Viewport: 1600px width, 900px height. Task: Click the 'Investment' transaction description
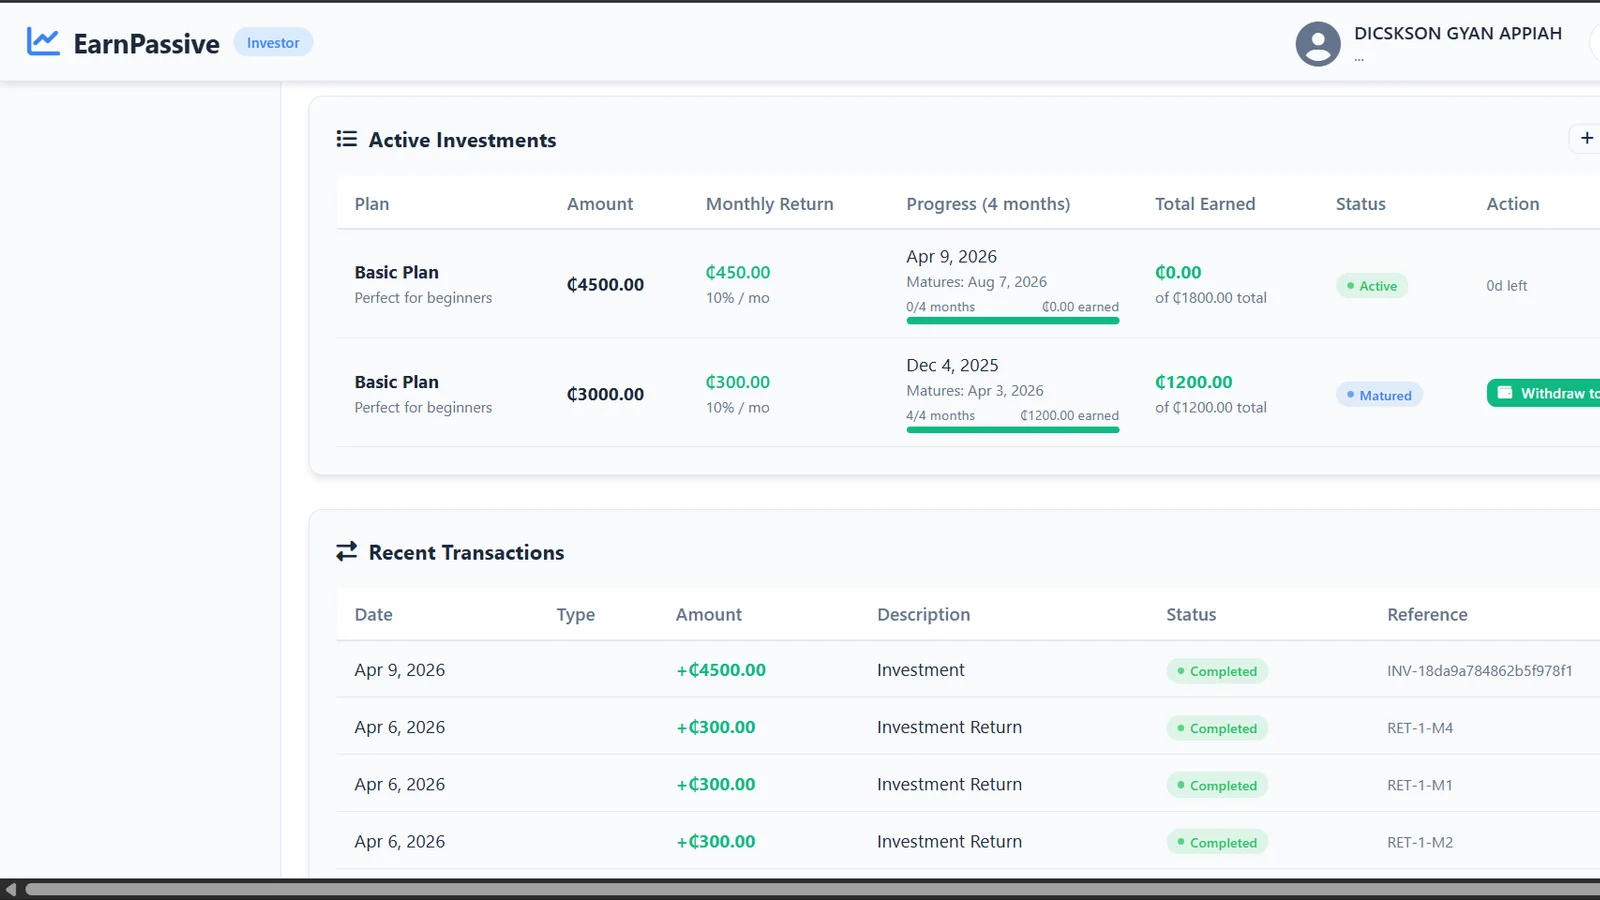tap(921, 670)
